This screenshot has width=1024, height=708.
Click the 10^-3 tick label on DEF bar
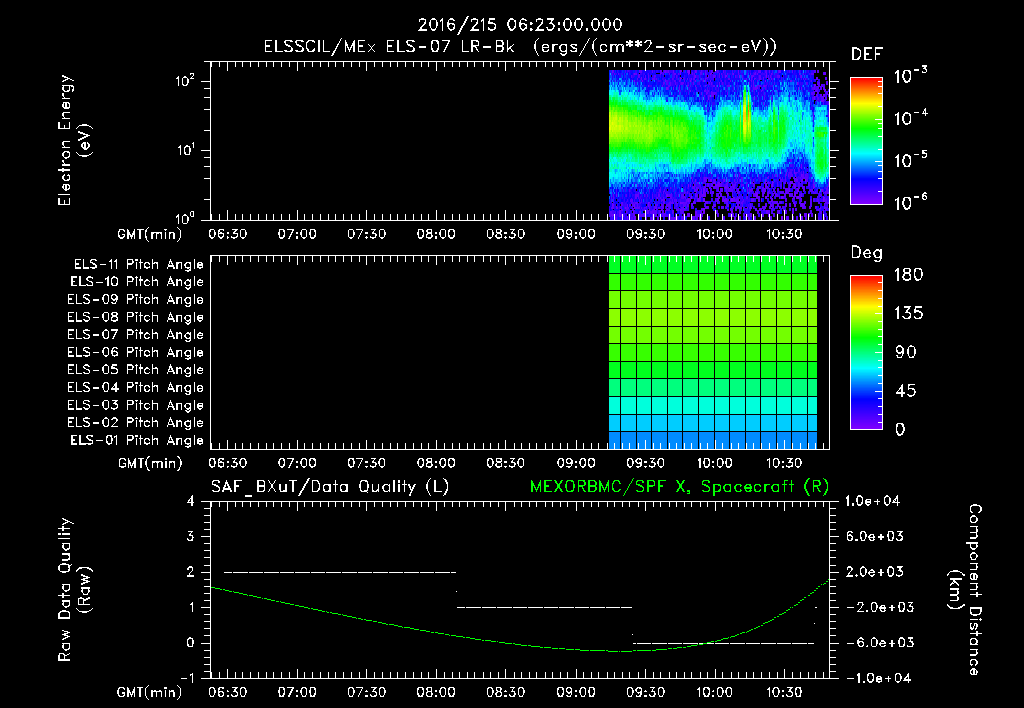coord(910,76)
